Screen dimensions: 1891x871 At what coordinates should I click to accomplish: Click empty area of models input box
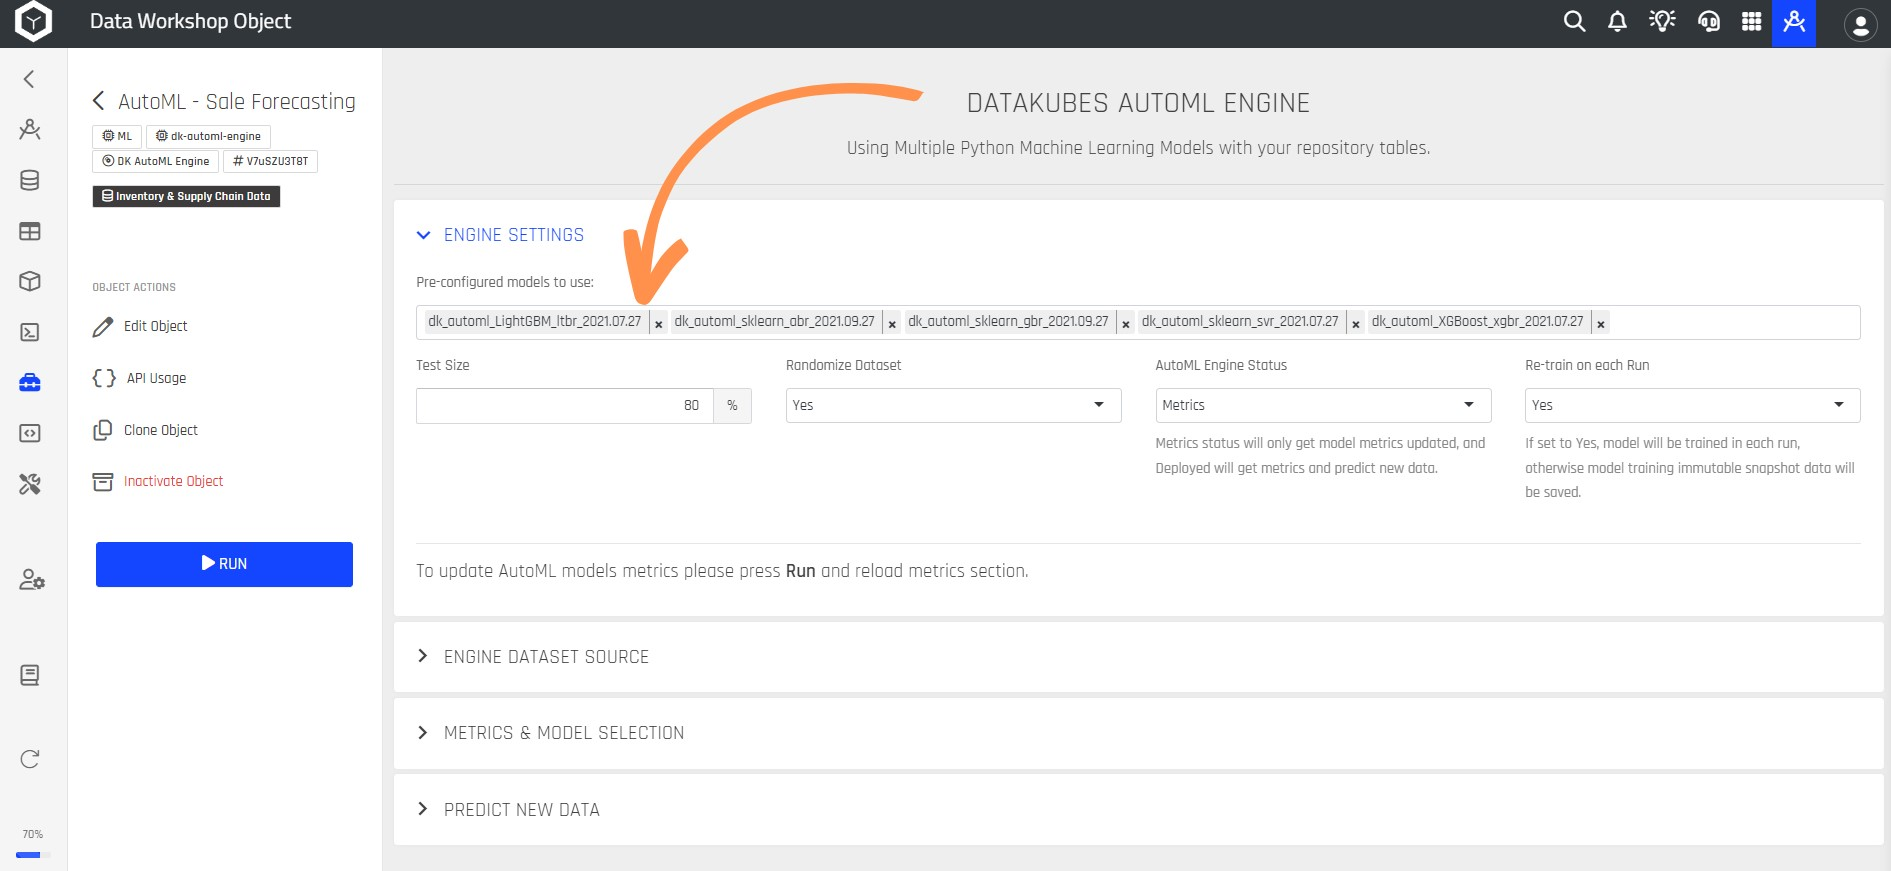[x=1735, y=323]
